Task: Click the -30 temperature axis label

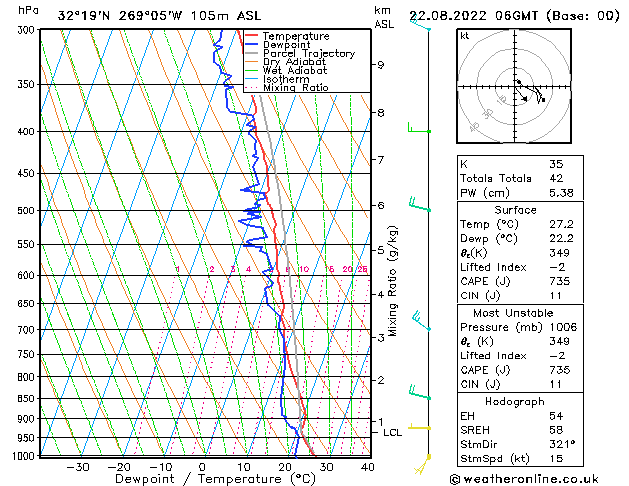Action: pos(77,467)
